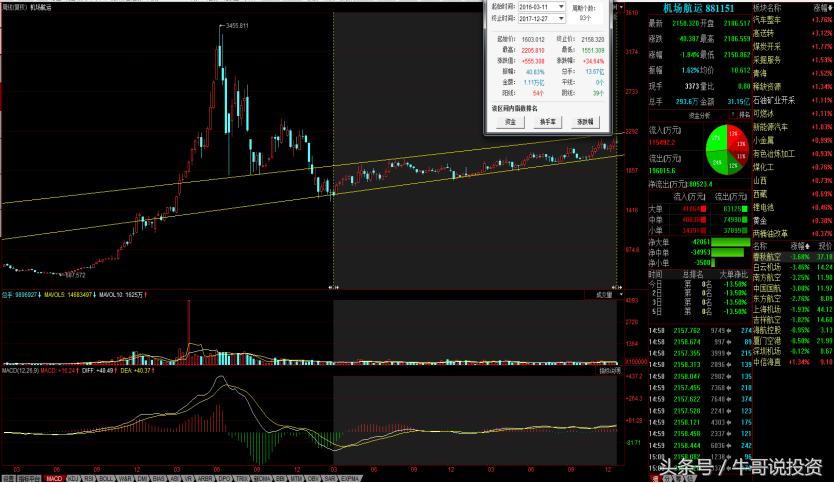Open the 锂电池 sector row
834x483 pixels.
point(793,207)
